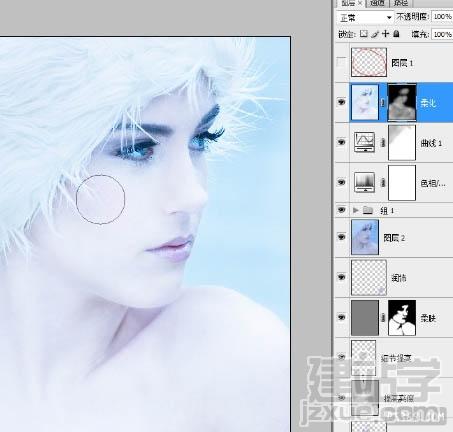
Task: Click the 色相/... layer name
Action: (433, 183)
